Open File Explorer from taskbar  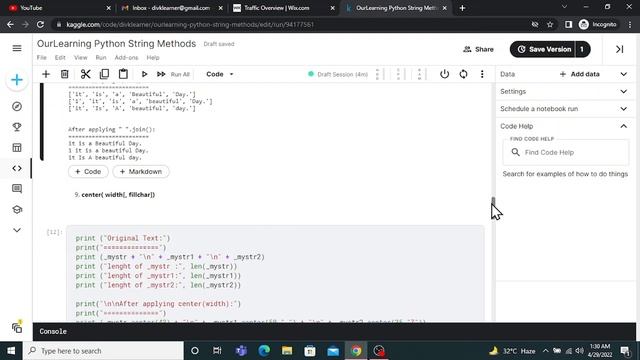click(287, 351)
